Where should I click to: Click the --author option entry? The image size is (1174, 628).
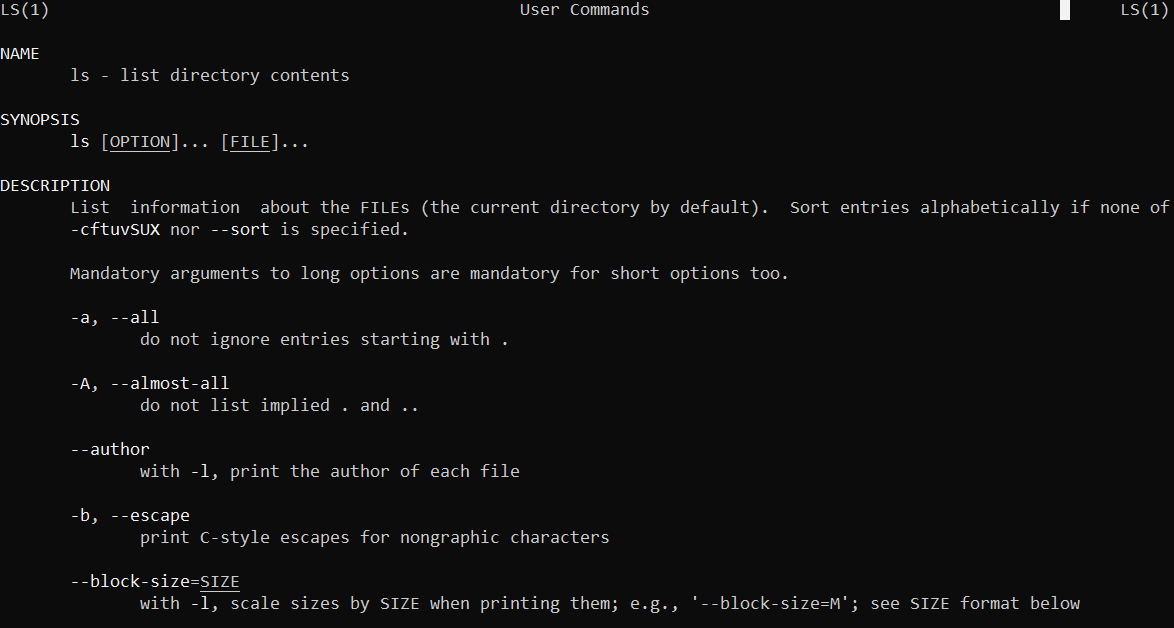[110, 449]
